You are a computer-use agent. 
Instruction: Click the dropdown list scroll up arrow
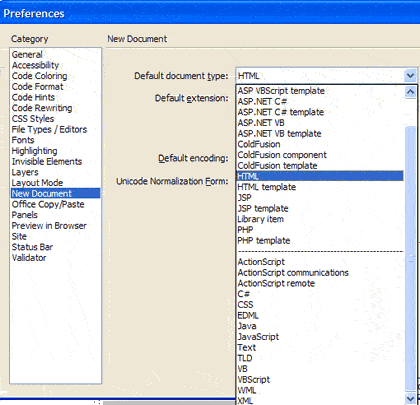(410, 91)
